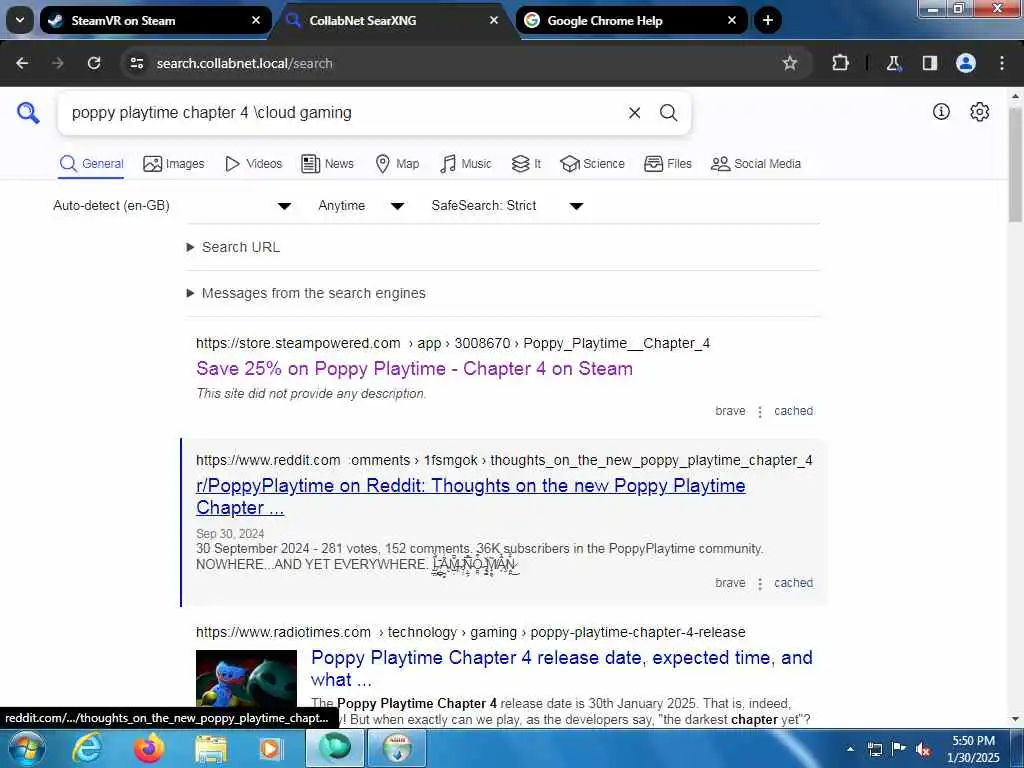Screen dimensions: 1024x768
Task: Select the Music search category
Action: click(466, 164)
